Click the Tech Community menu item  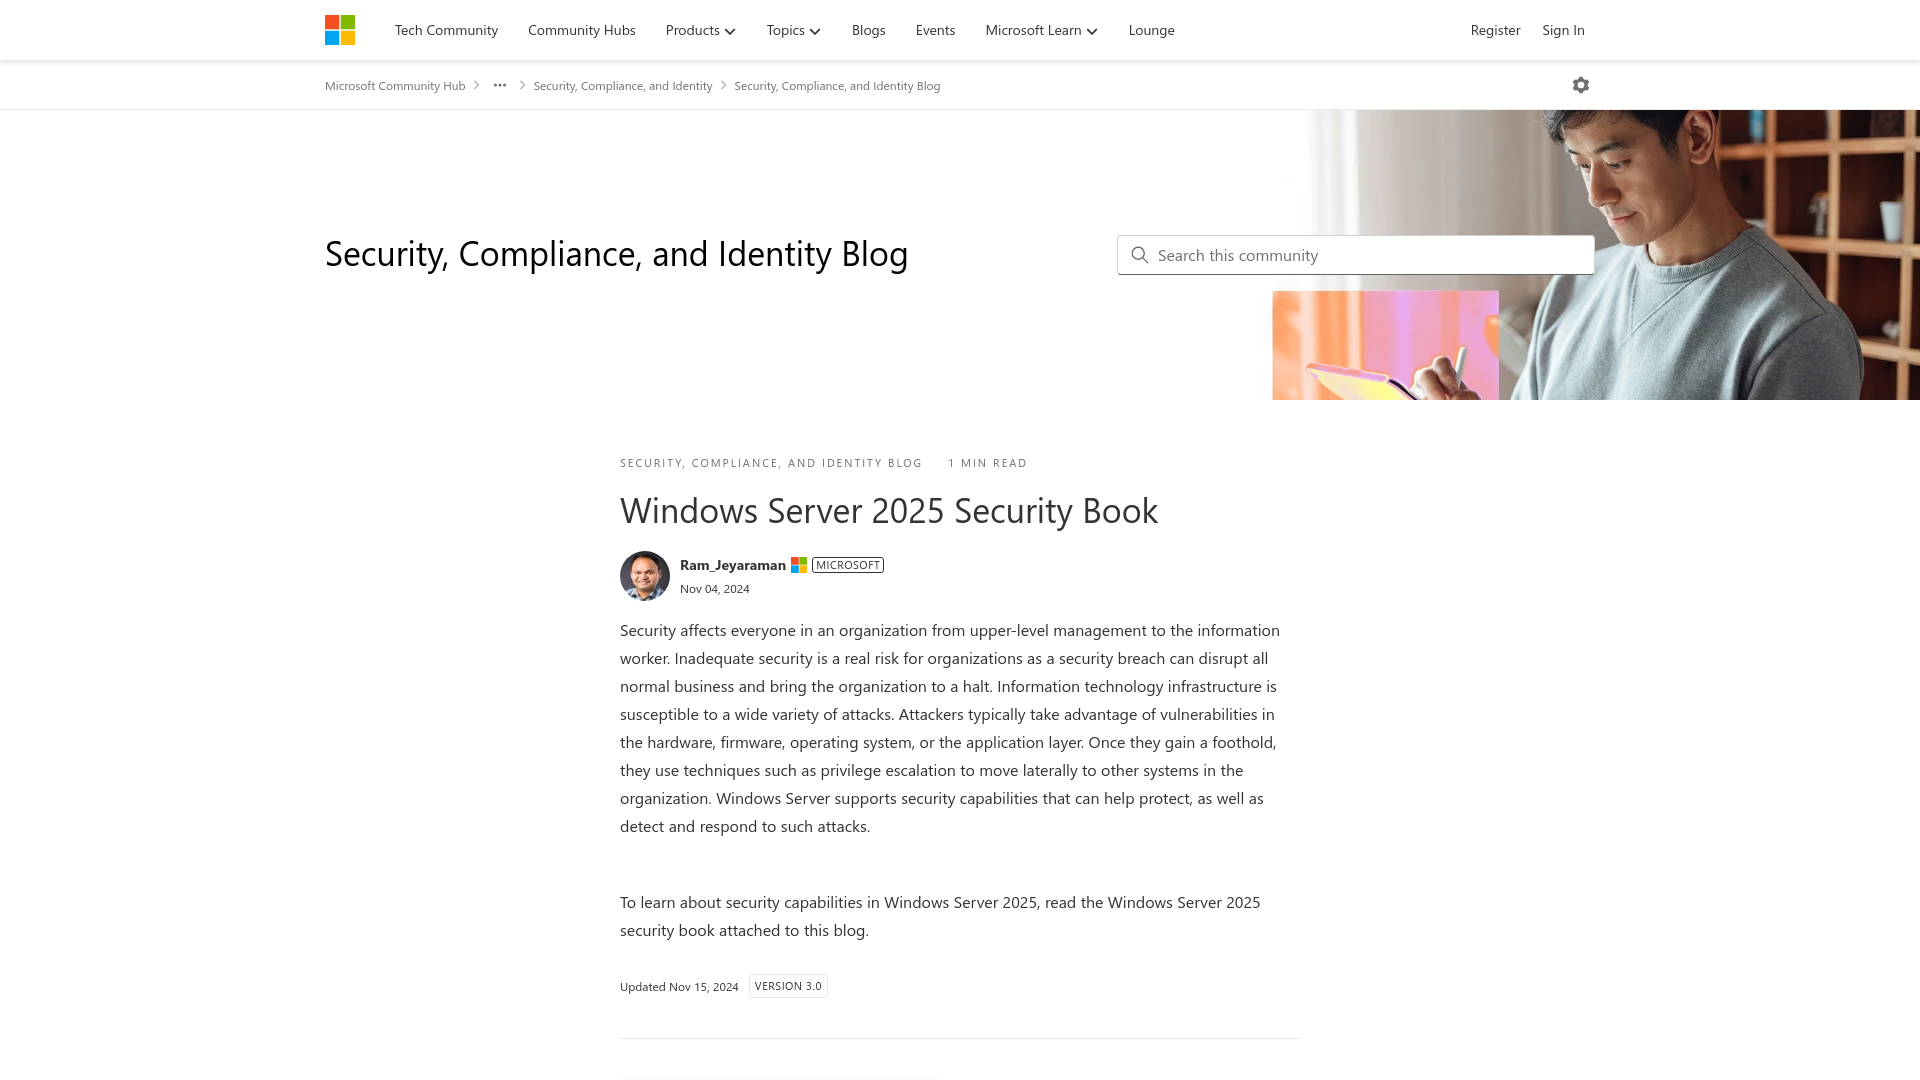pos(446,29)
